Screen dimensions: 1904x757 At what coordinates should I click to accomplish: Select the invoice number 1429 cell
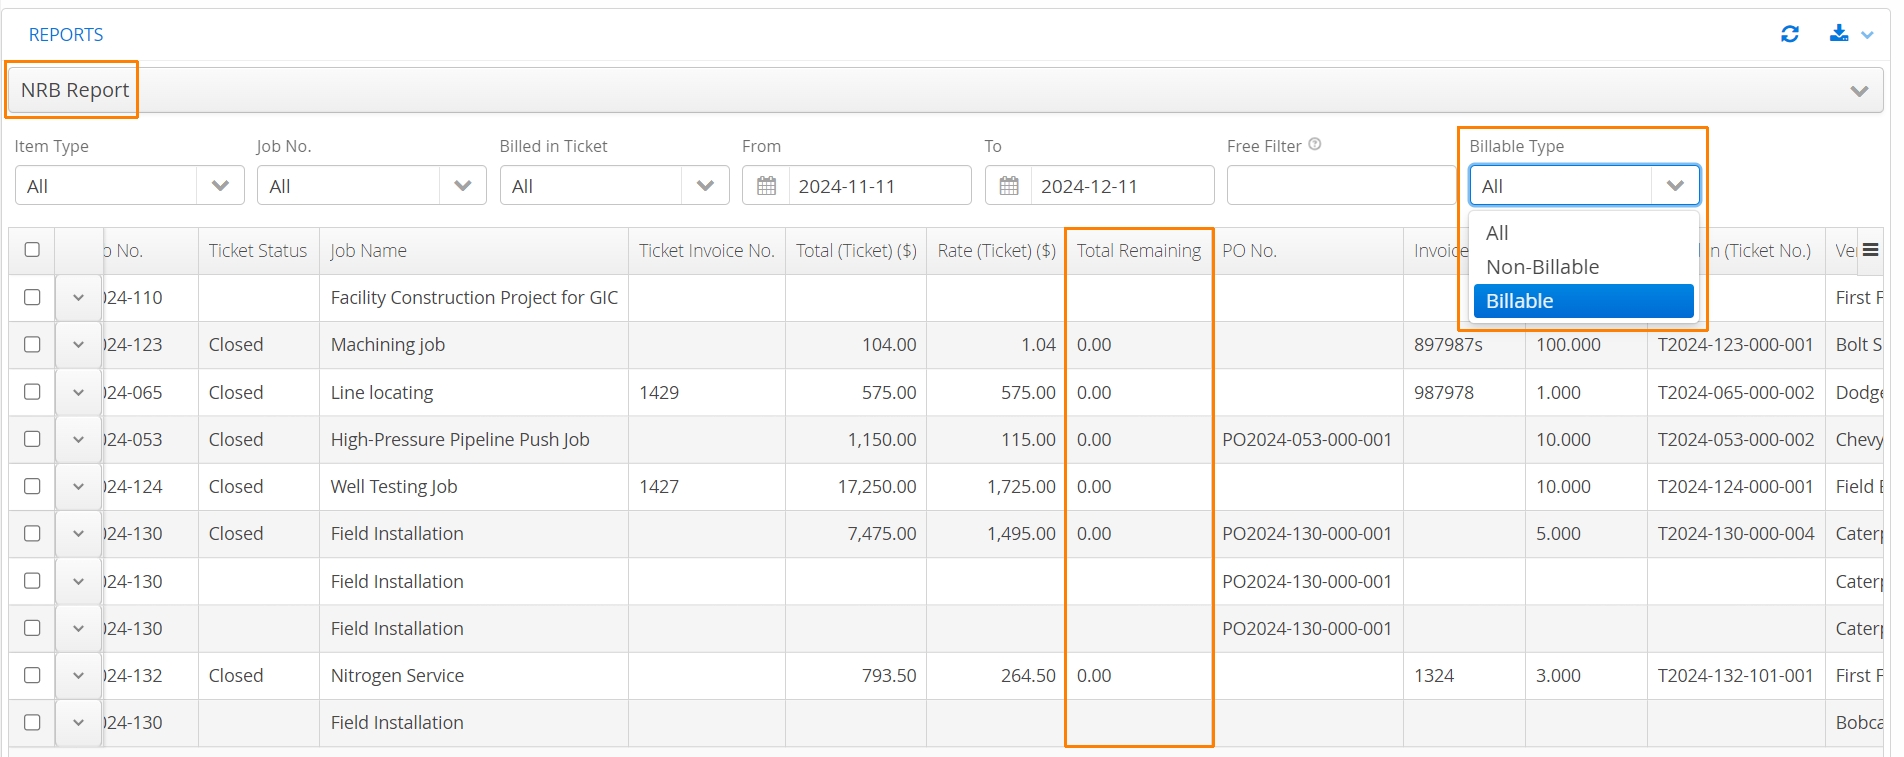click(707, 392)
